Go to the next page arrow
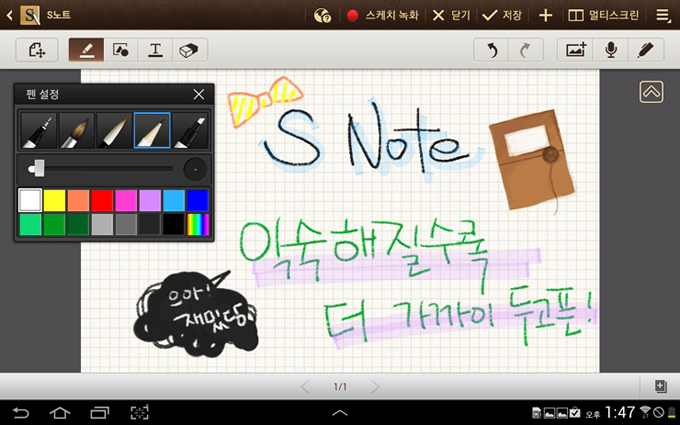Screen dimensions: 680x425 [375, 386]
